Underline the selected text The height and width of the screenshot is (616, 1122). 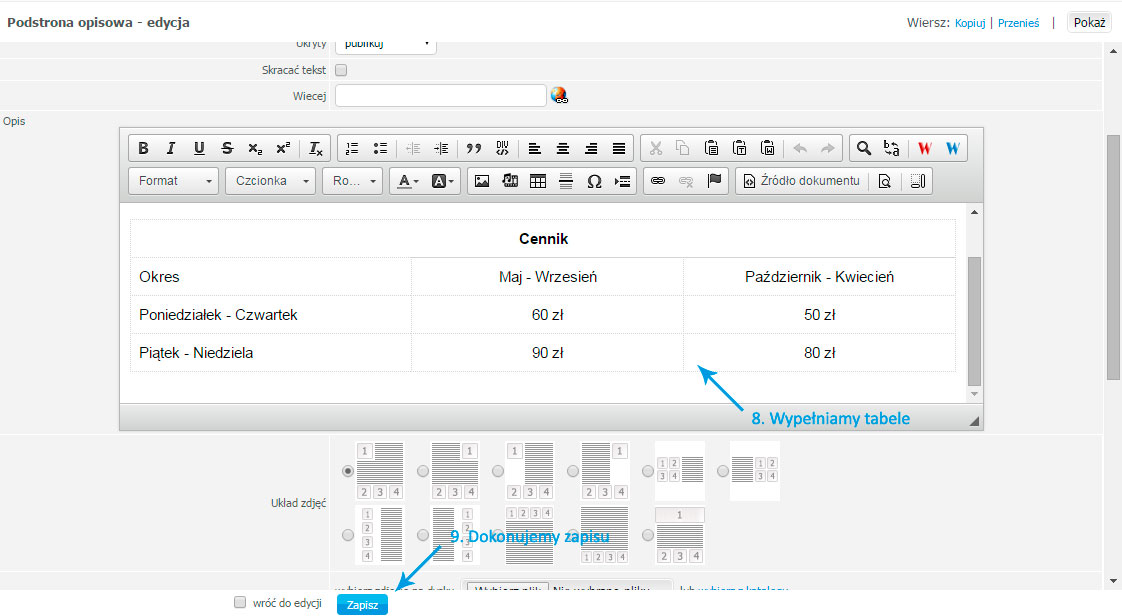[199, 148]
